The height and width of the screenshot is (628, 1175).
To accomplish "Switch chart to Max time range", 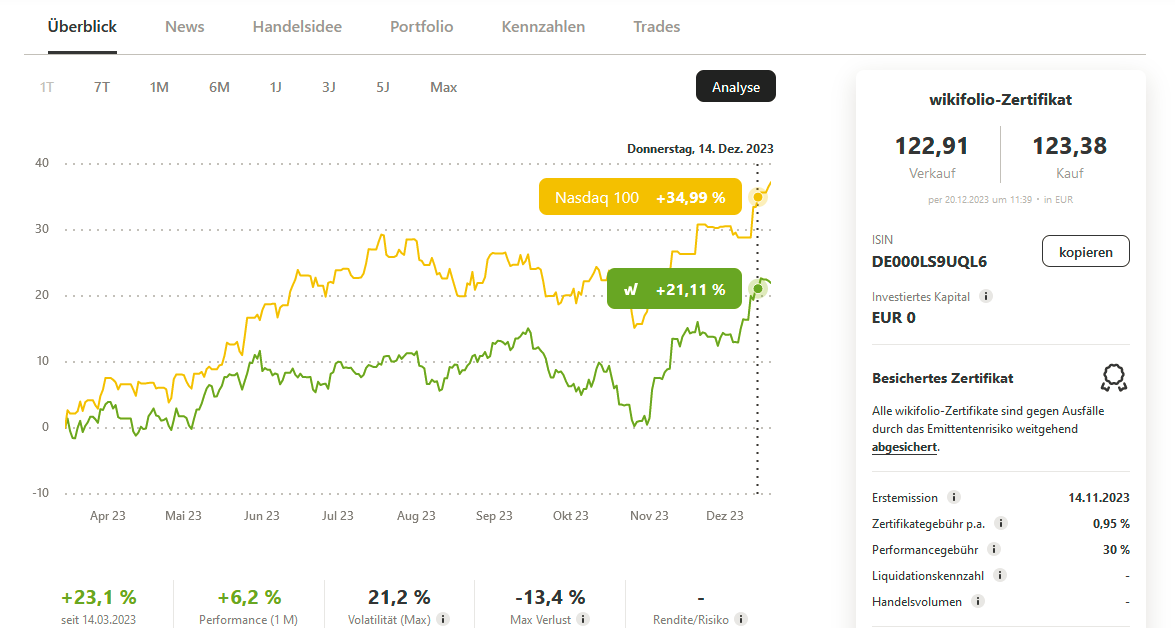I will tap(443, 87).
